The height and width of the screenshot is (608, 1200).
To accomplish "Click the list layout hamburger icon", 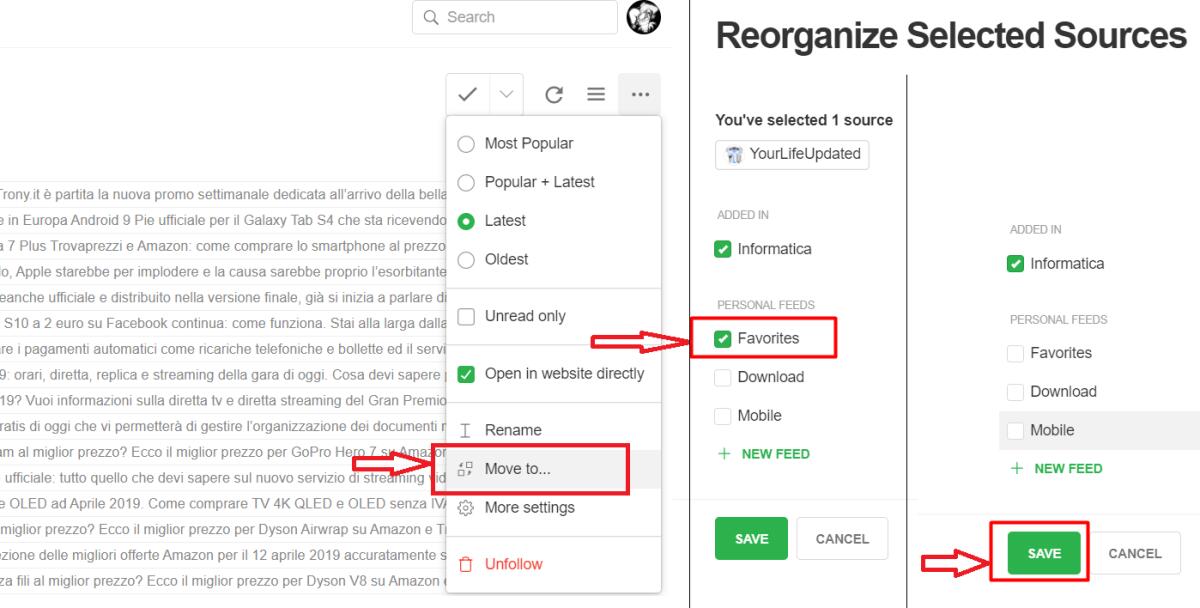I will [596, 93].
